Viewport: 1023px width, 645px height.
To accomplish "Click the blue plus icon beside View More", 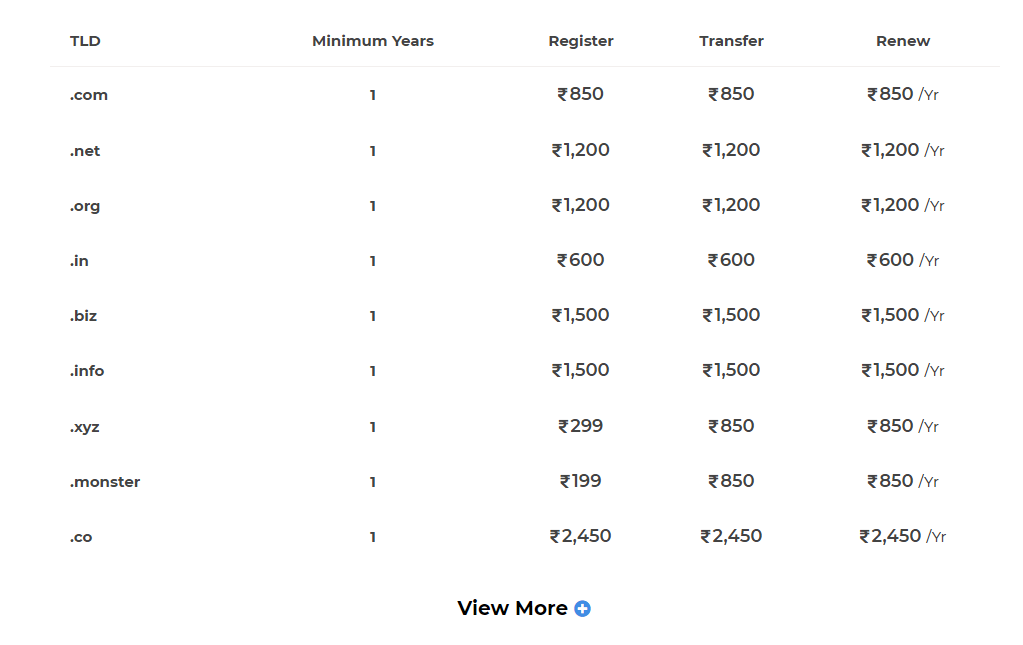I will pos(582,608).
